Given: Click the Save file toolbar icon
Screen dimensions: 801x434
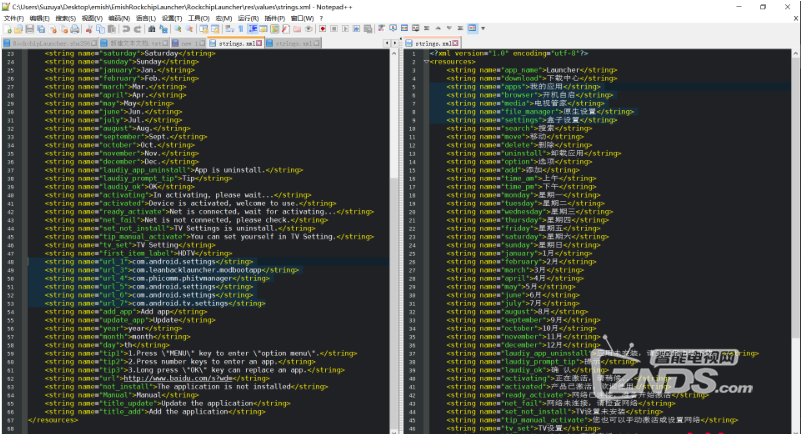Looking at the screenshot, I should [x=31, y=30].
